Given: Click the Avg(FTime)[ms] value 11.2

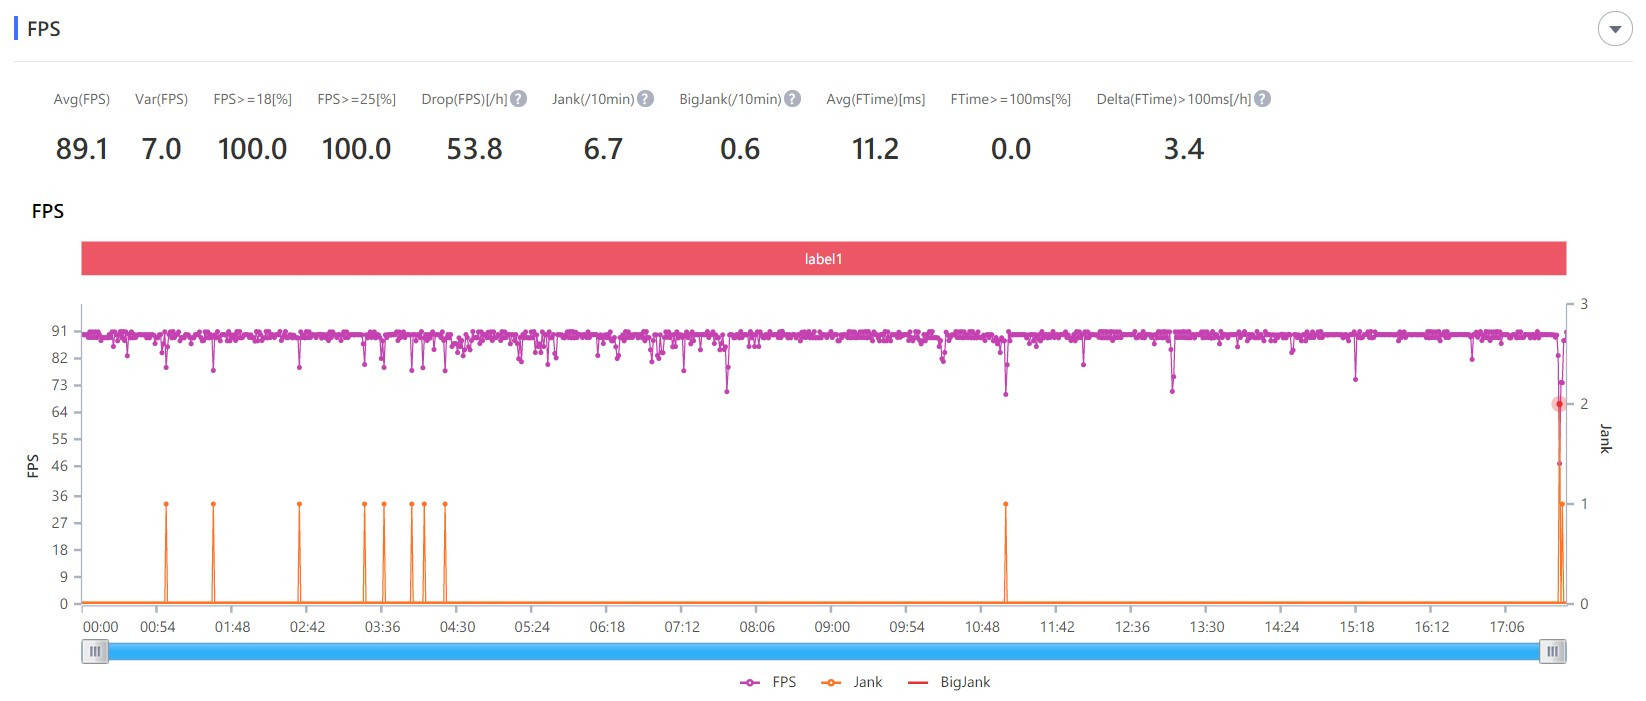Looking at the screenshot, I should click(875, 149).
